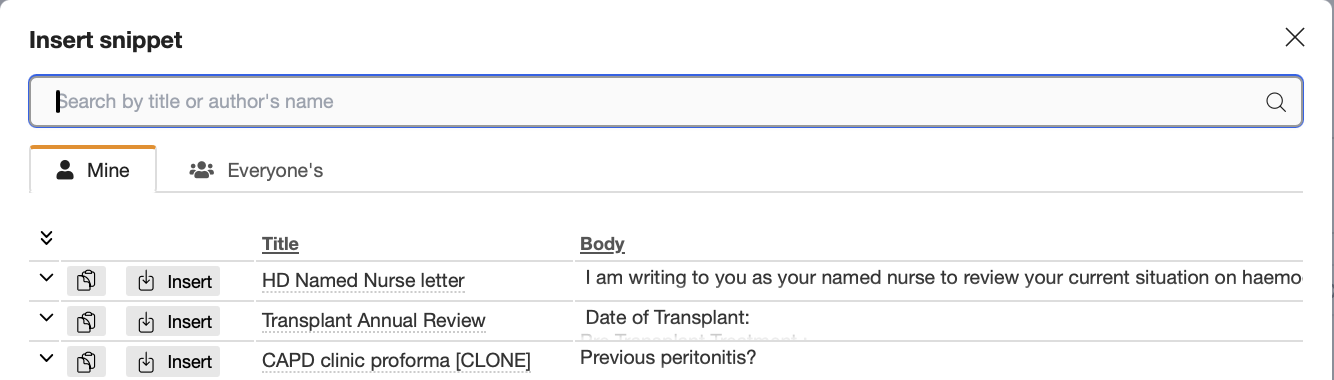Insert the CAPD clinic proforma snippet

173,361
